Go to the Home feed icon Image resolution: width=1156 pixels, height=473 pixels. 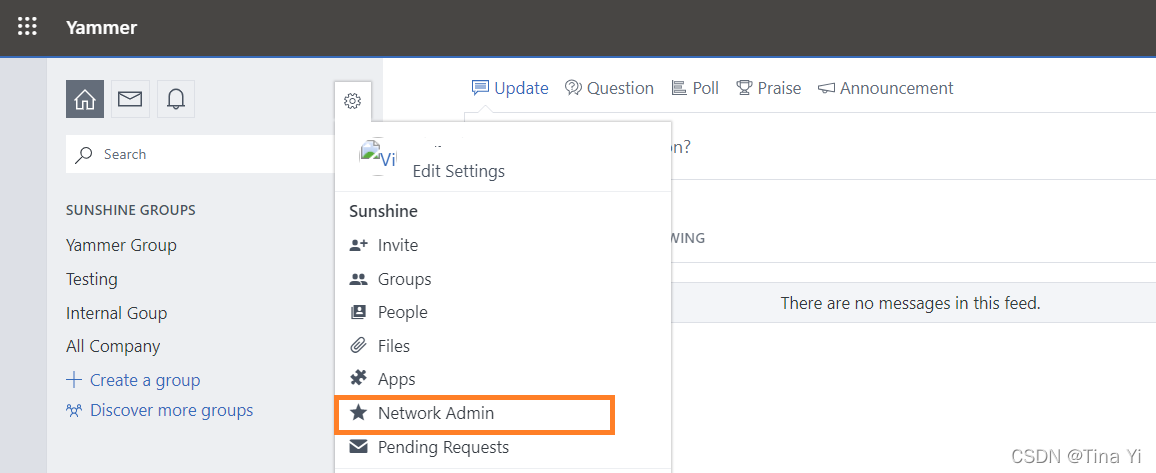[x=85, y=99]
